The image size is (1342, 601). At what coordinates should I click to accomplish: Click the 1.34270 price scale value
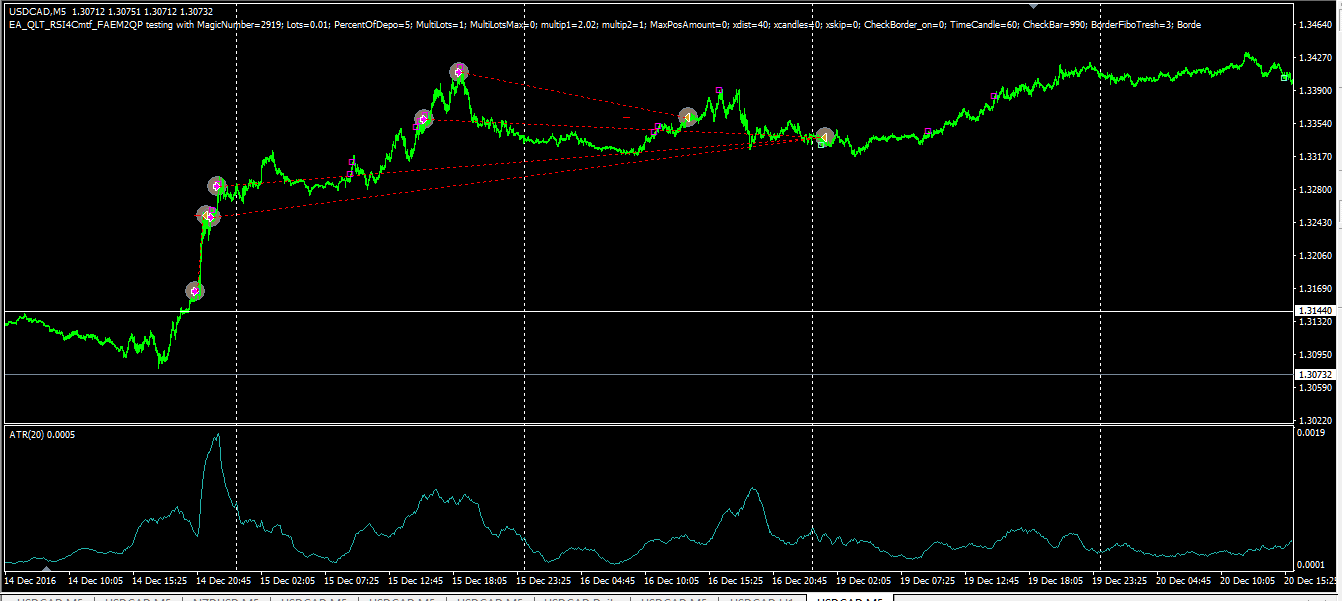(x=1314, y=57)
